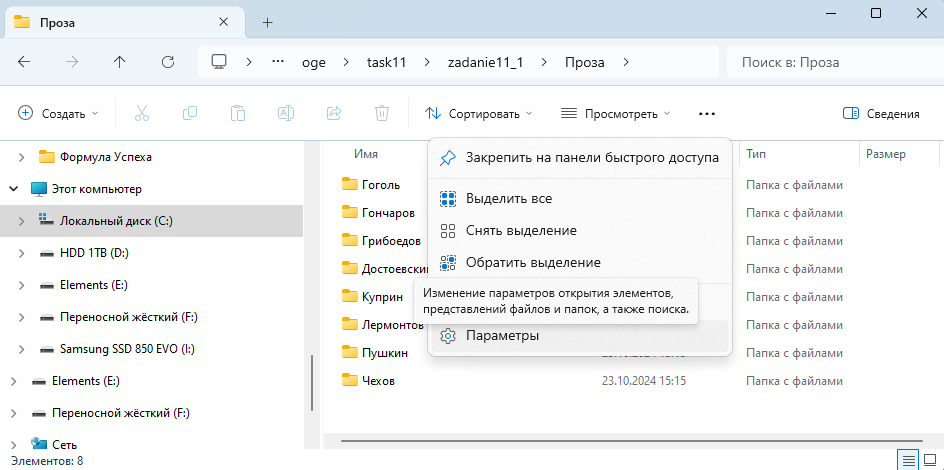Image resolution: width=944 pixels, height=470 pixels.
Task: Open Параметры from the menu
Action: point(580,336)
